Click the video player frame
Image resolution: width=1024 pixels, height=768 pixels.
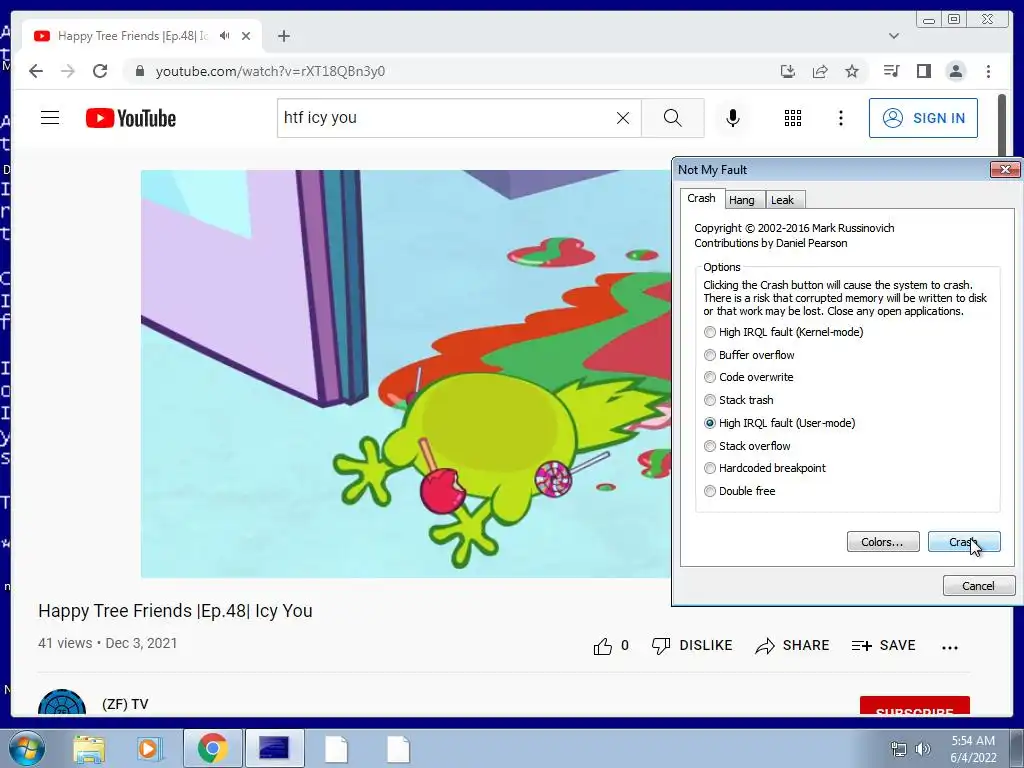click(406, 374)
